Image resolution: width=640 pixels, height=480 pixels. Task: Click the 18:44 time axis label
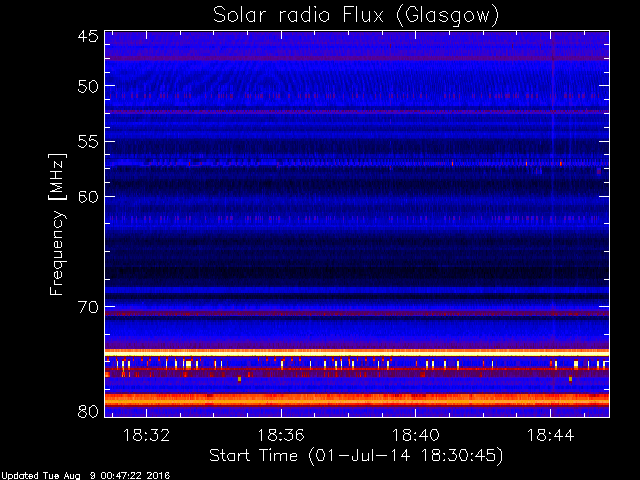[550, 435]
